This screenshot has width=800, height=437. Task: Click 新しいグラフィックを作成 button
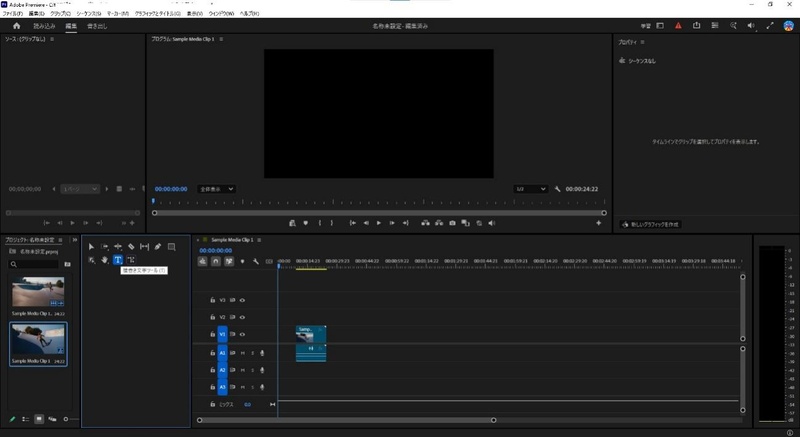pyautogui.click(x=651, y=224)
